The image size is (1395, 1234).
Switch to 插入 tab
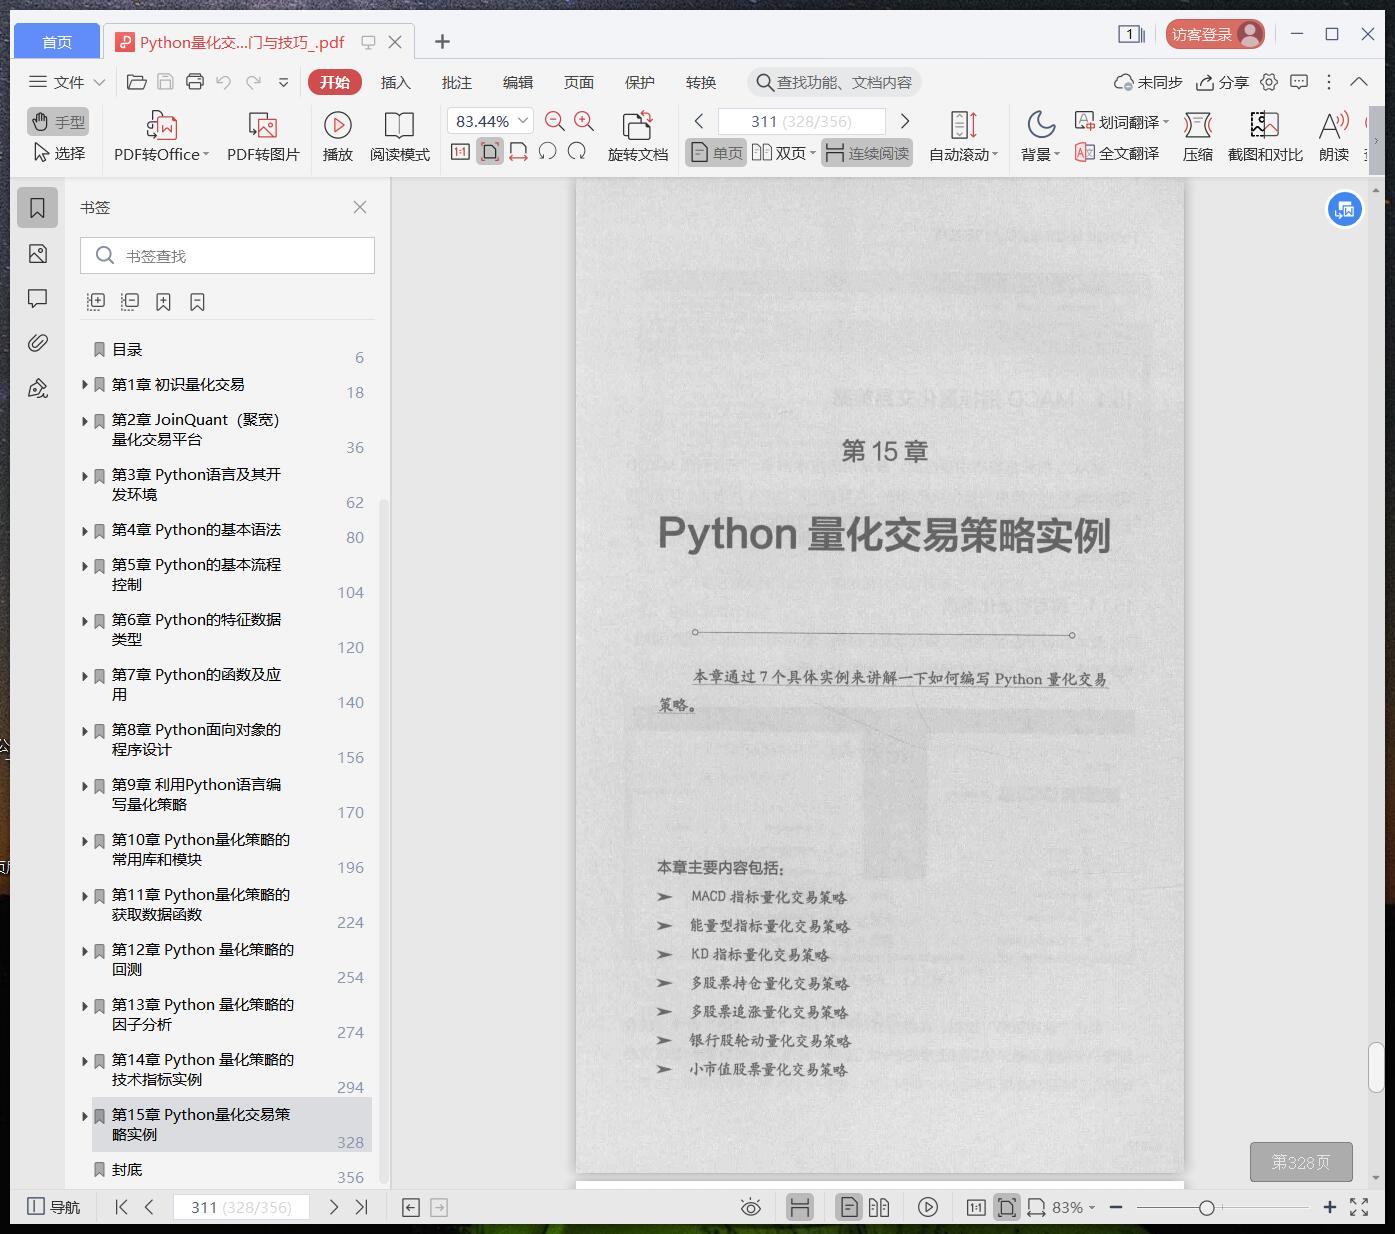pyautogui.click(x=396, y=82)
